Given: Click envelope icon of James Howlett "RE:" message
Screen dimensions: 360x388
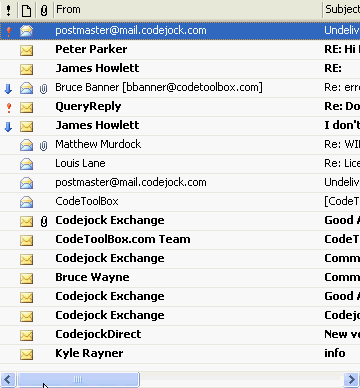Looking at the screenshot, I should point(26,69).
